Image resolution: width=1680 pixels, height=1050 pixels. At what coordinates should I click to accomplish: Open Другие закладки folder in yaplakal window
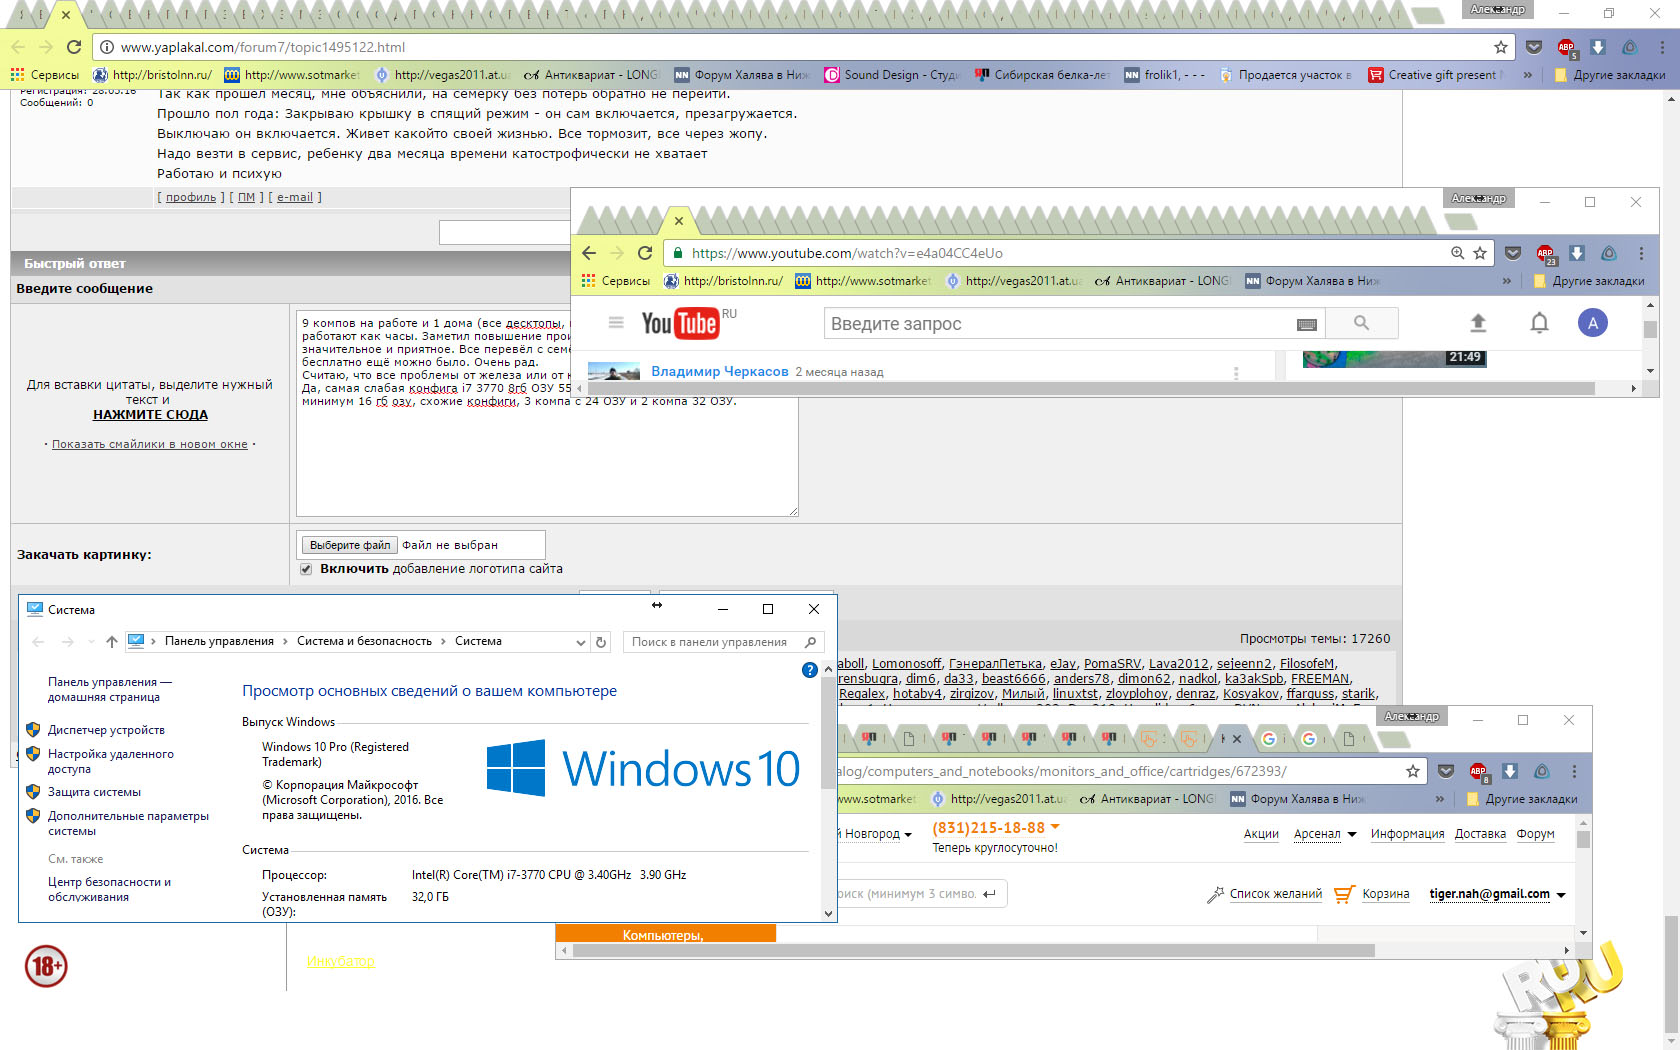tap(1610, 75)
